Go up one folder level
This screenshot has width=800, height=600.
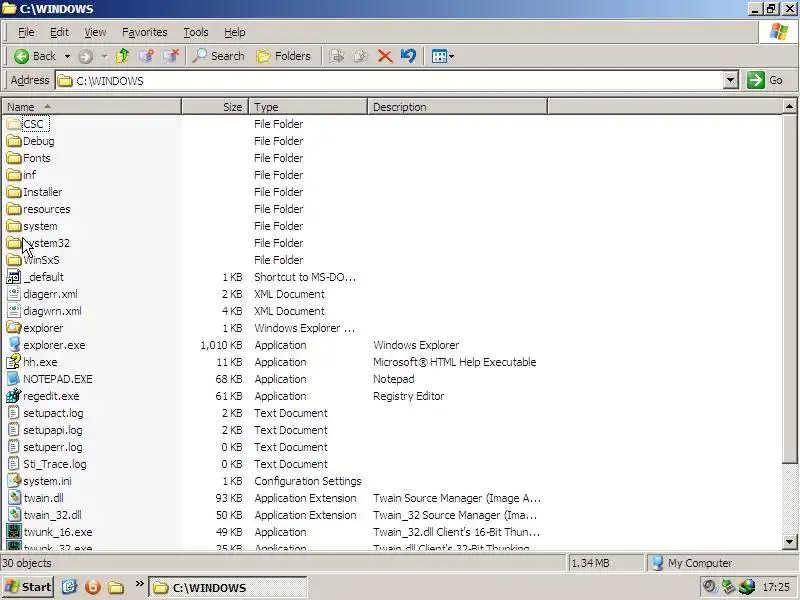click(x=122, y=56)
